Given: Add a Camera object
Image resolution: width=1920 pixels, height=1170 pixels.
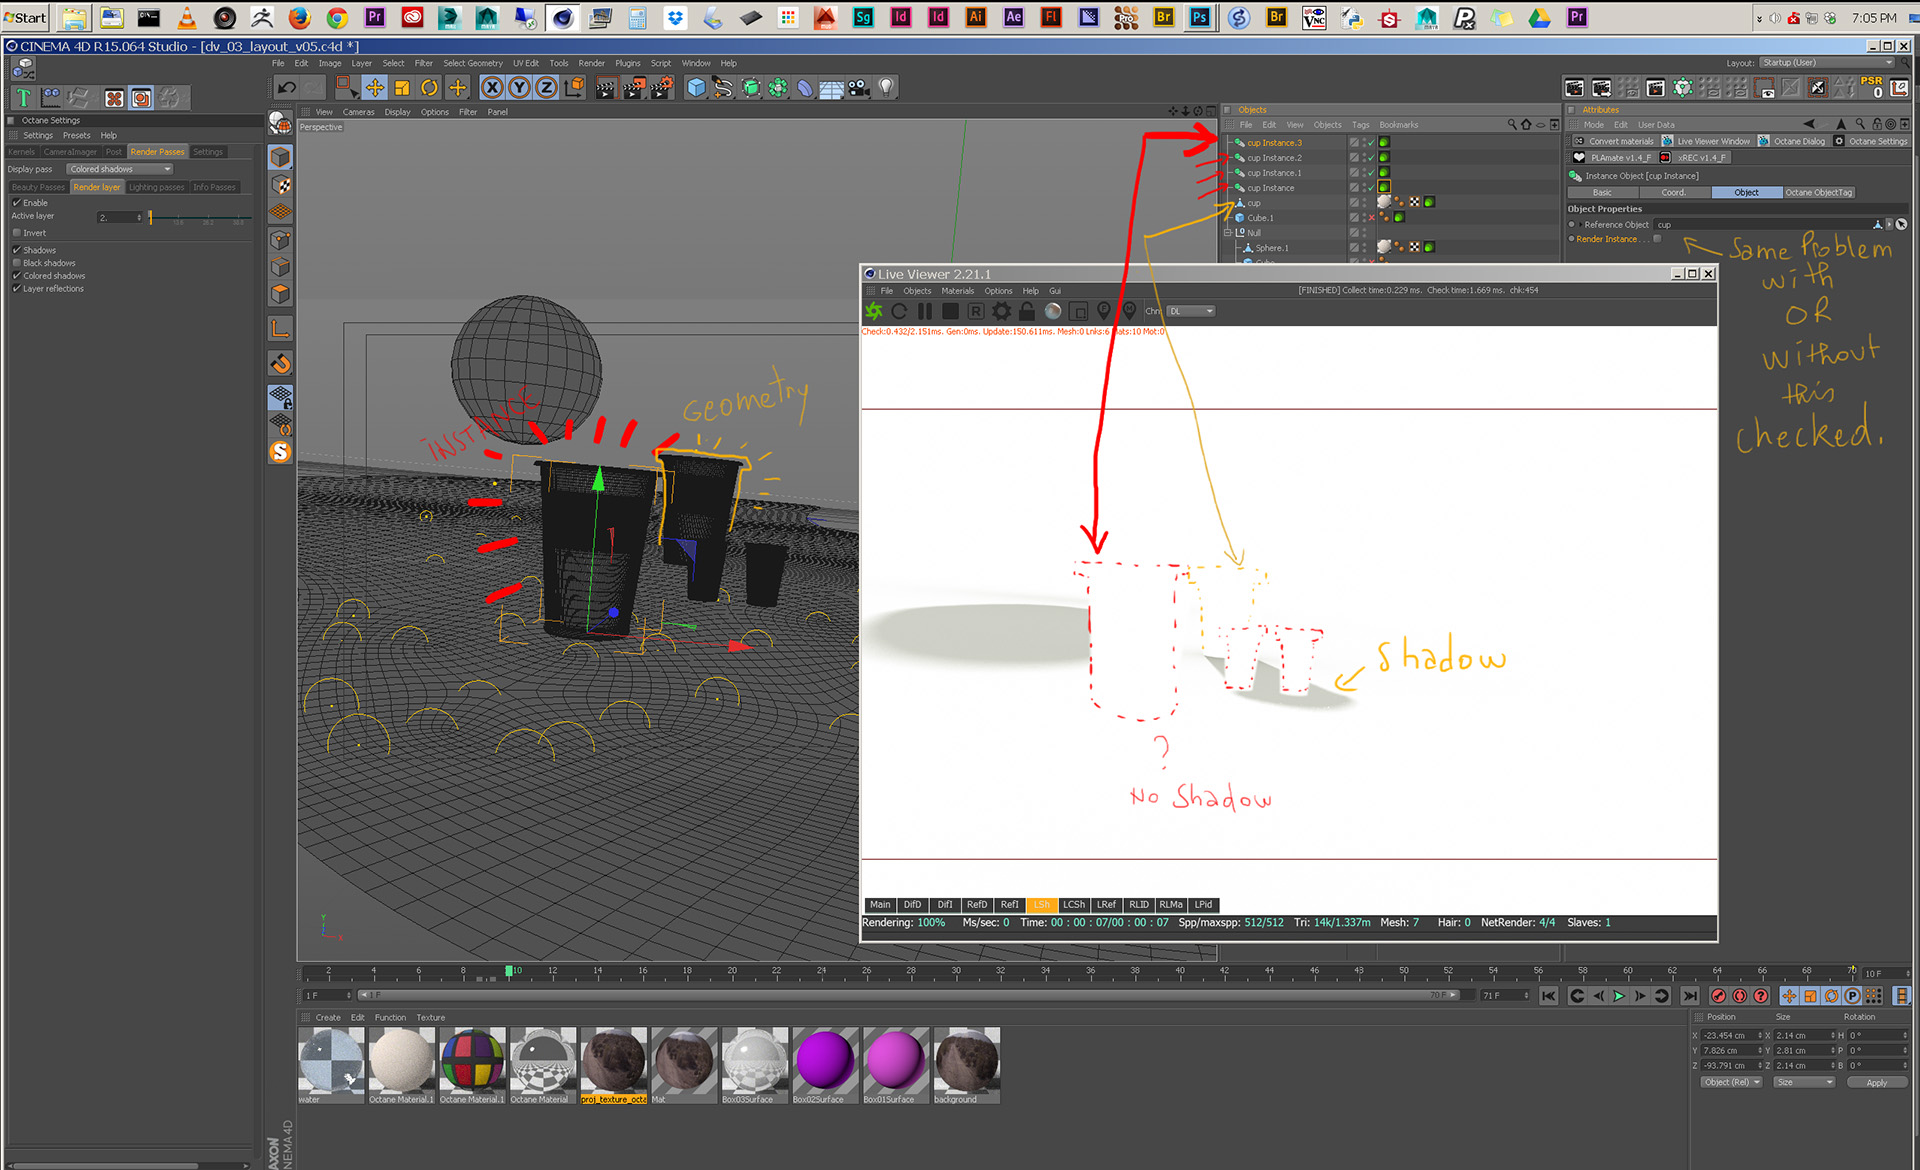Looking at the screenshot, I should click(859, 88).
